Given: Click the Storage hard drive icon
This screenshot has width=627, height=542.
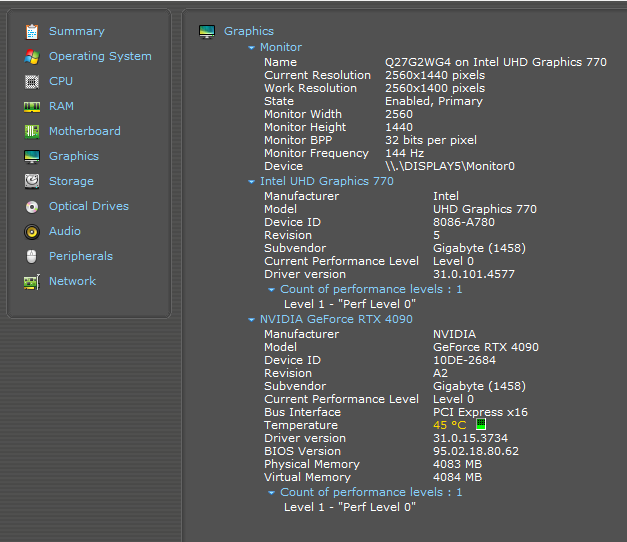Looking at the screenshot, I should 32,182.
